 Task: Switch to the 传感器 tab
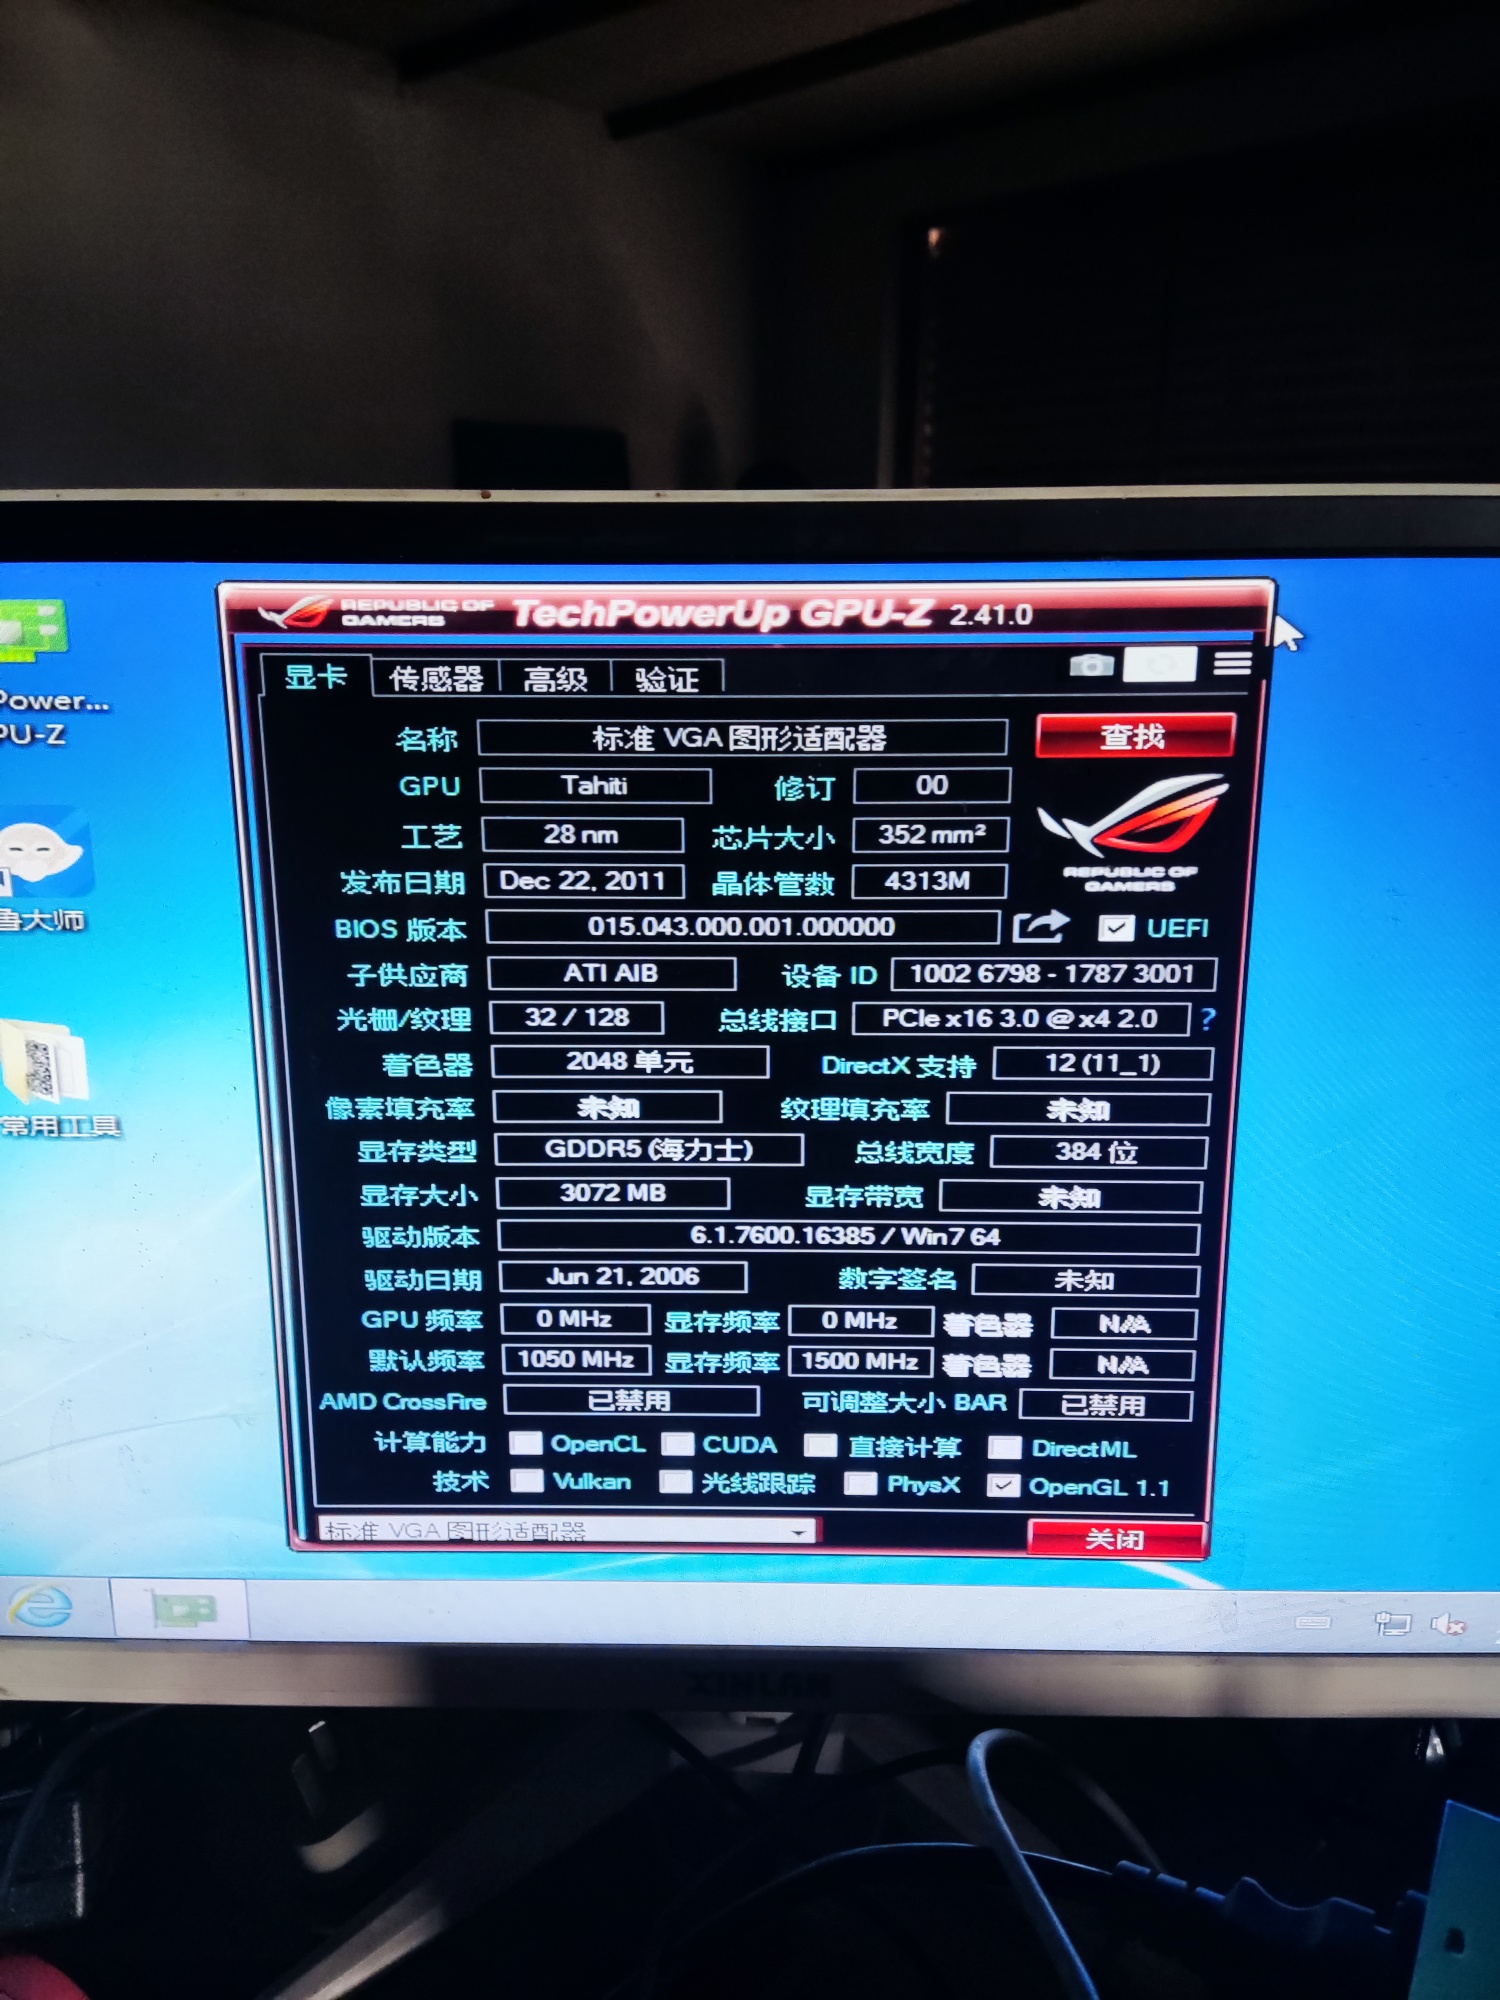click(436, 679)
